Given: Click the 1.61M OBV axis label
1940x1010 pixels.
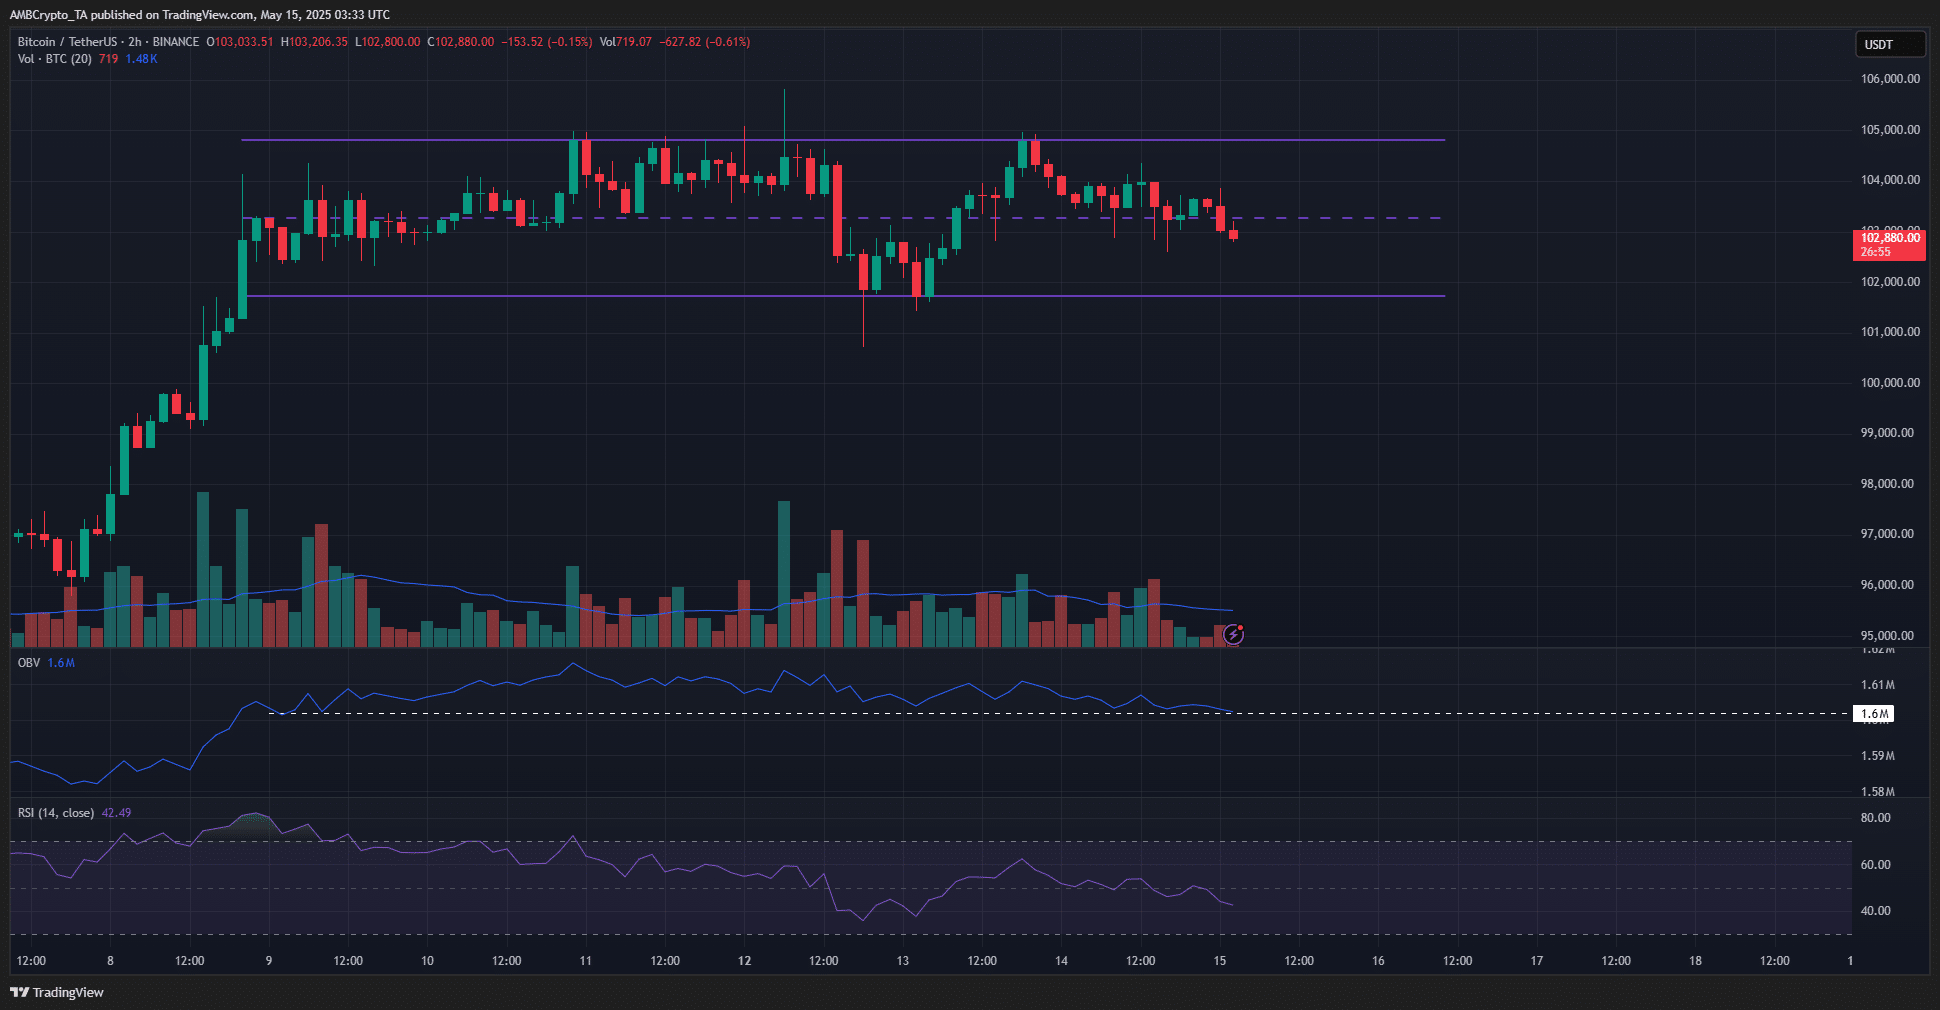Looking at the screenshot, I should pos(1877,685).
